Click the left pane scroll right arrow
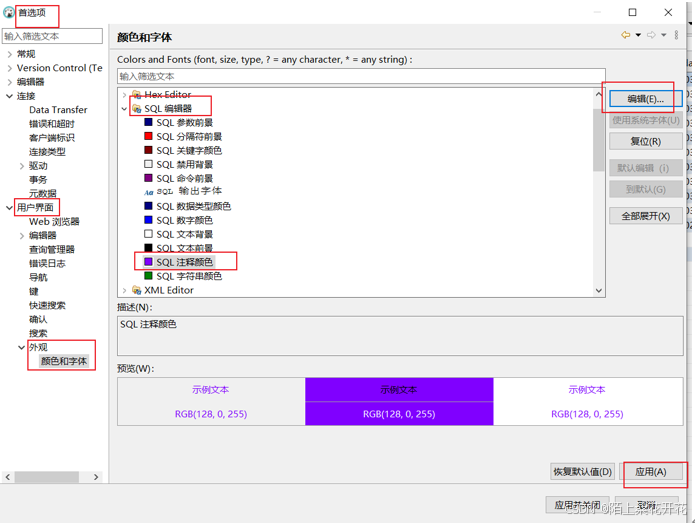Screen dimensions: 695x523 pyautogui.click(x=96, y=477)
